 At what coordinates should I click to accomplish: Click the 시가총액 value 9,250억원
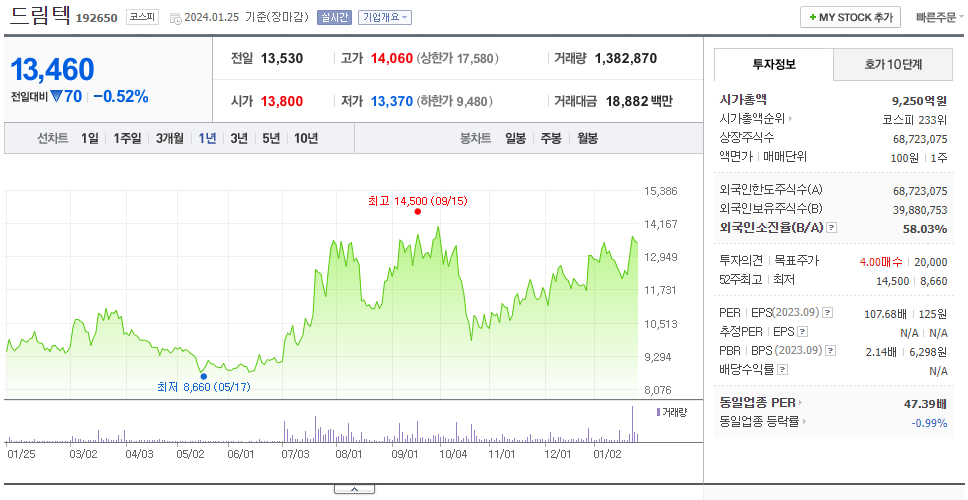(919, 101)
